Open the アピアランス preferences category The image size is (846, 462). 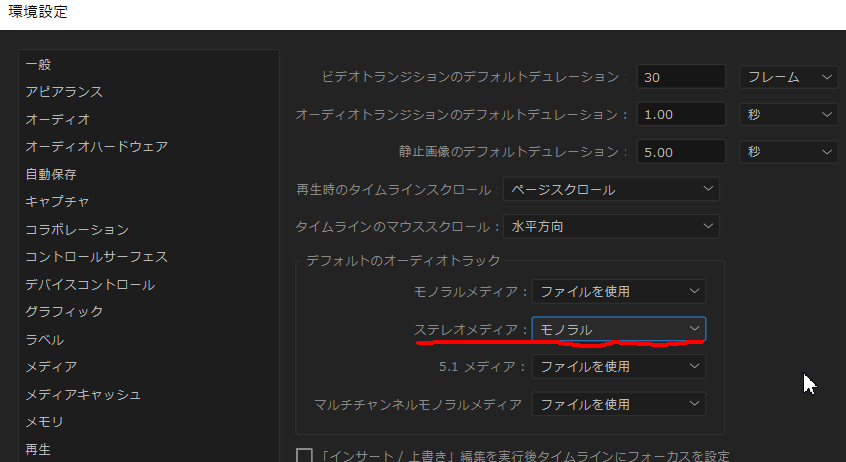click(x=64, y=92)
